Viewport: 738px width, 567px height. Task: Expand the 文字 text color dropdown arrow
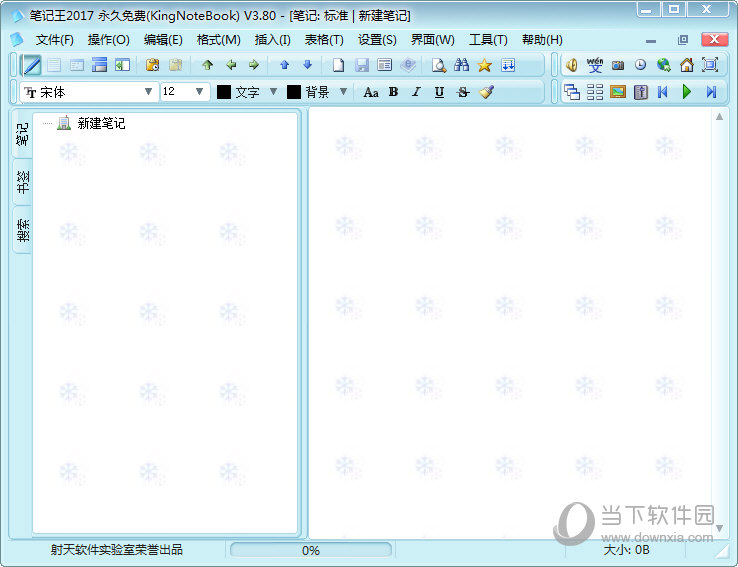273,92
